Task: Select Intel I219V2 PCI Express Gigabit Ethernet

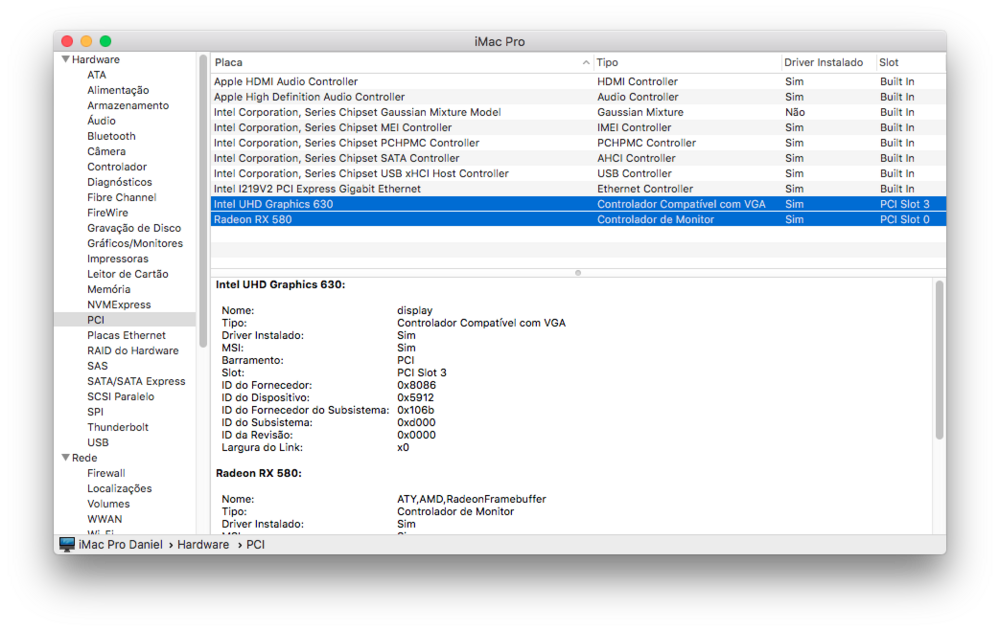Action: click(x=317, y=189)
